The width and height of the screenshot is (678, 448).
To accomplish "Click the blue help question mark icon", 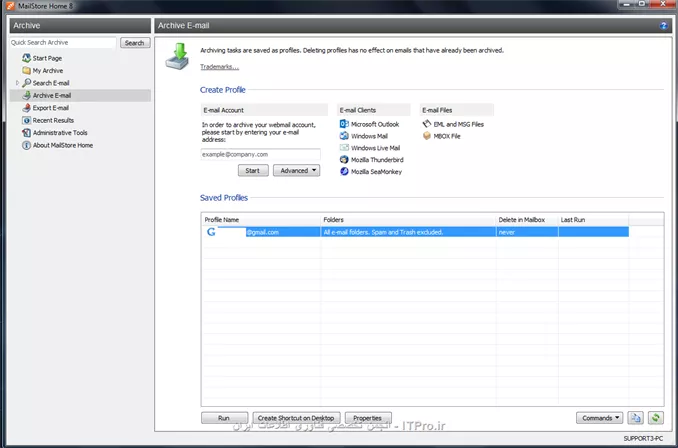I will point(663,26).
